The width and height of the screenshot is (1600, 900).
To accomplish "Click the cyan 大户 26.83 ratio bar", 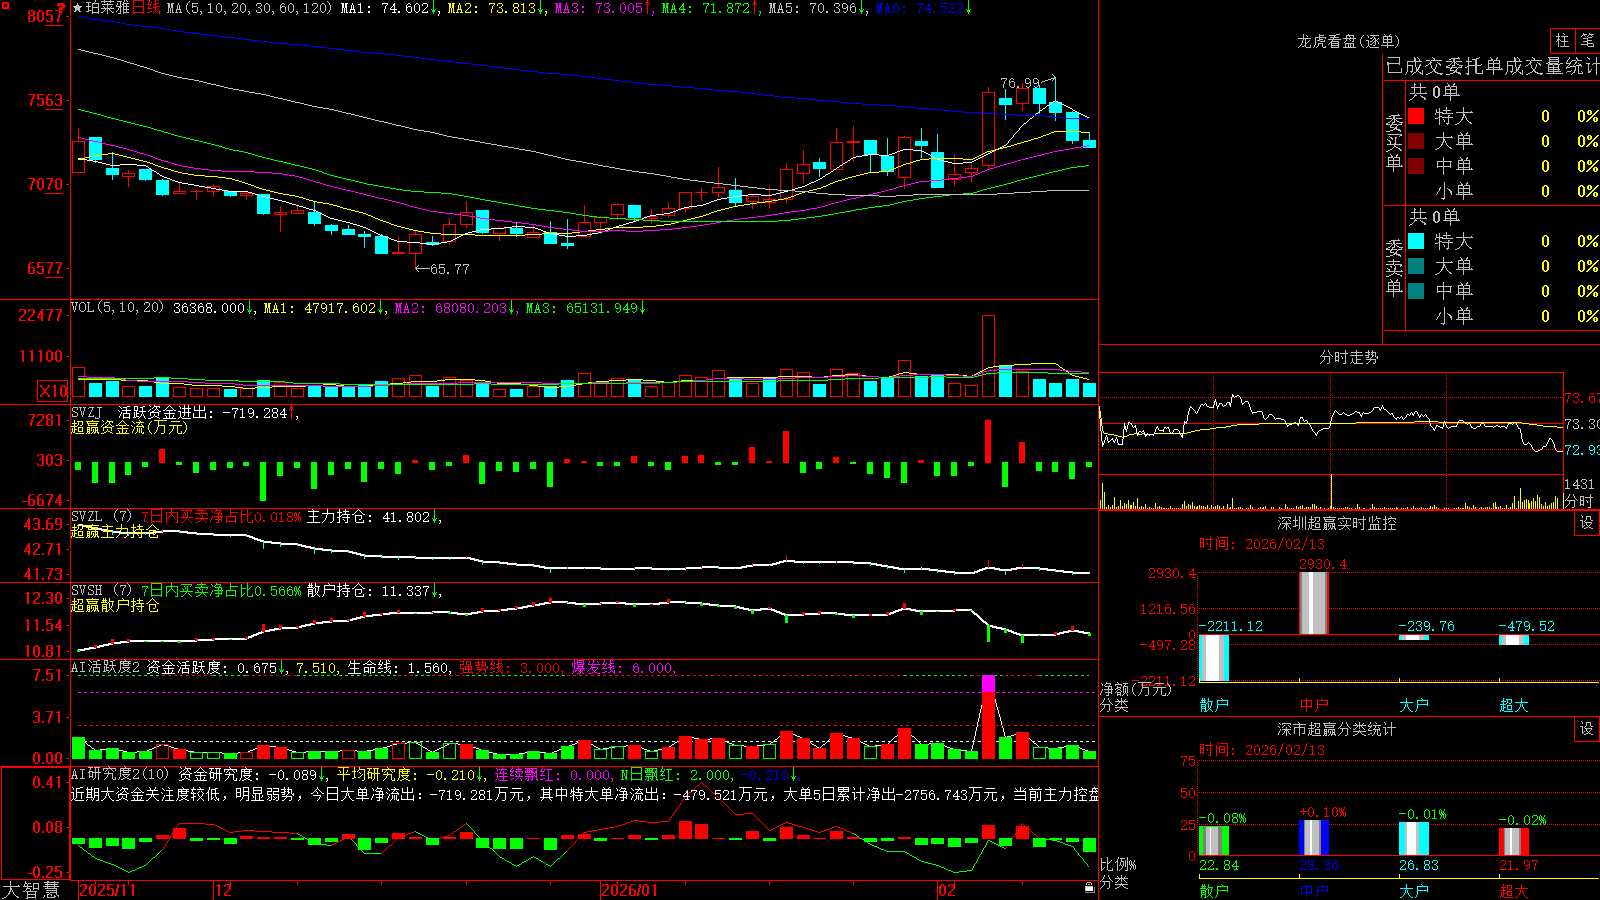I will coord(1414,838).
